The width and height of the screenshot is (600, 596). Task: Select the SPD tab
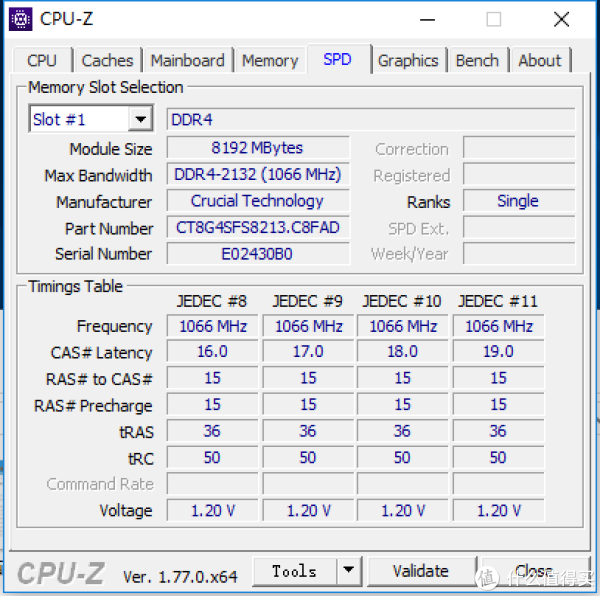click(338, 59)
